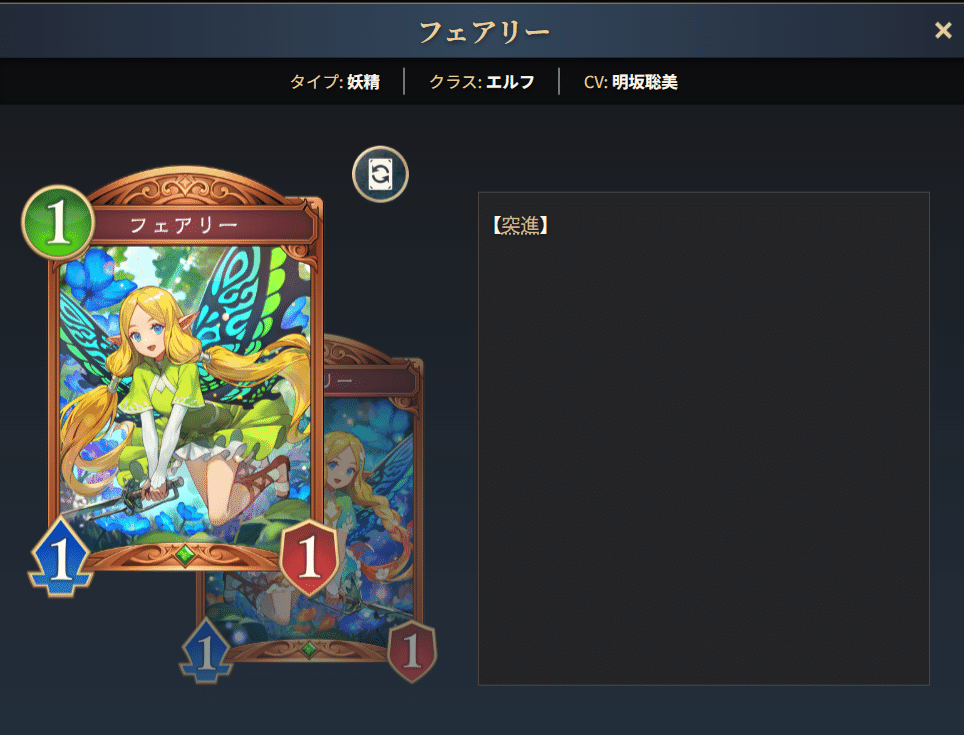Viewport: 964px width, 735px height.
Task: Click the タイプ: 妖精 label
Action: [x=334, y=82]
